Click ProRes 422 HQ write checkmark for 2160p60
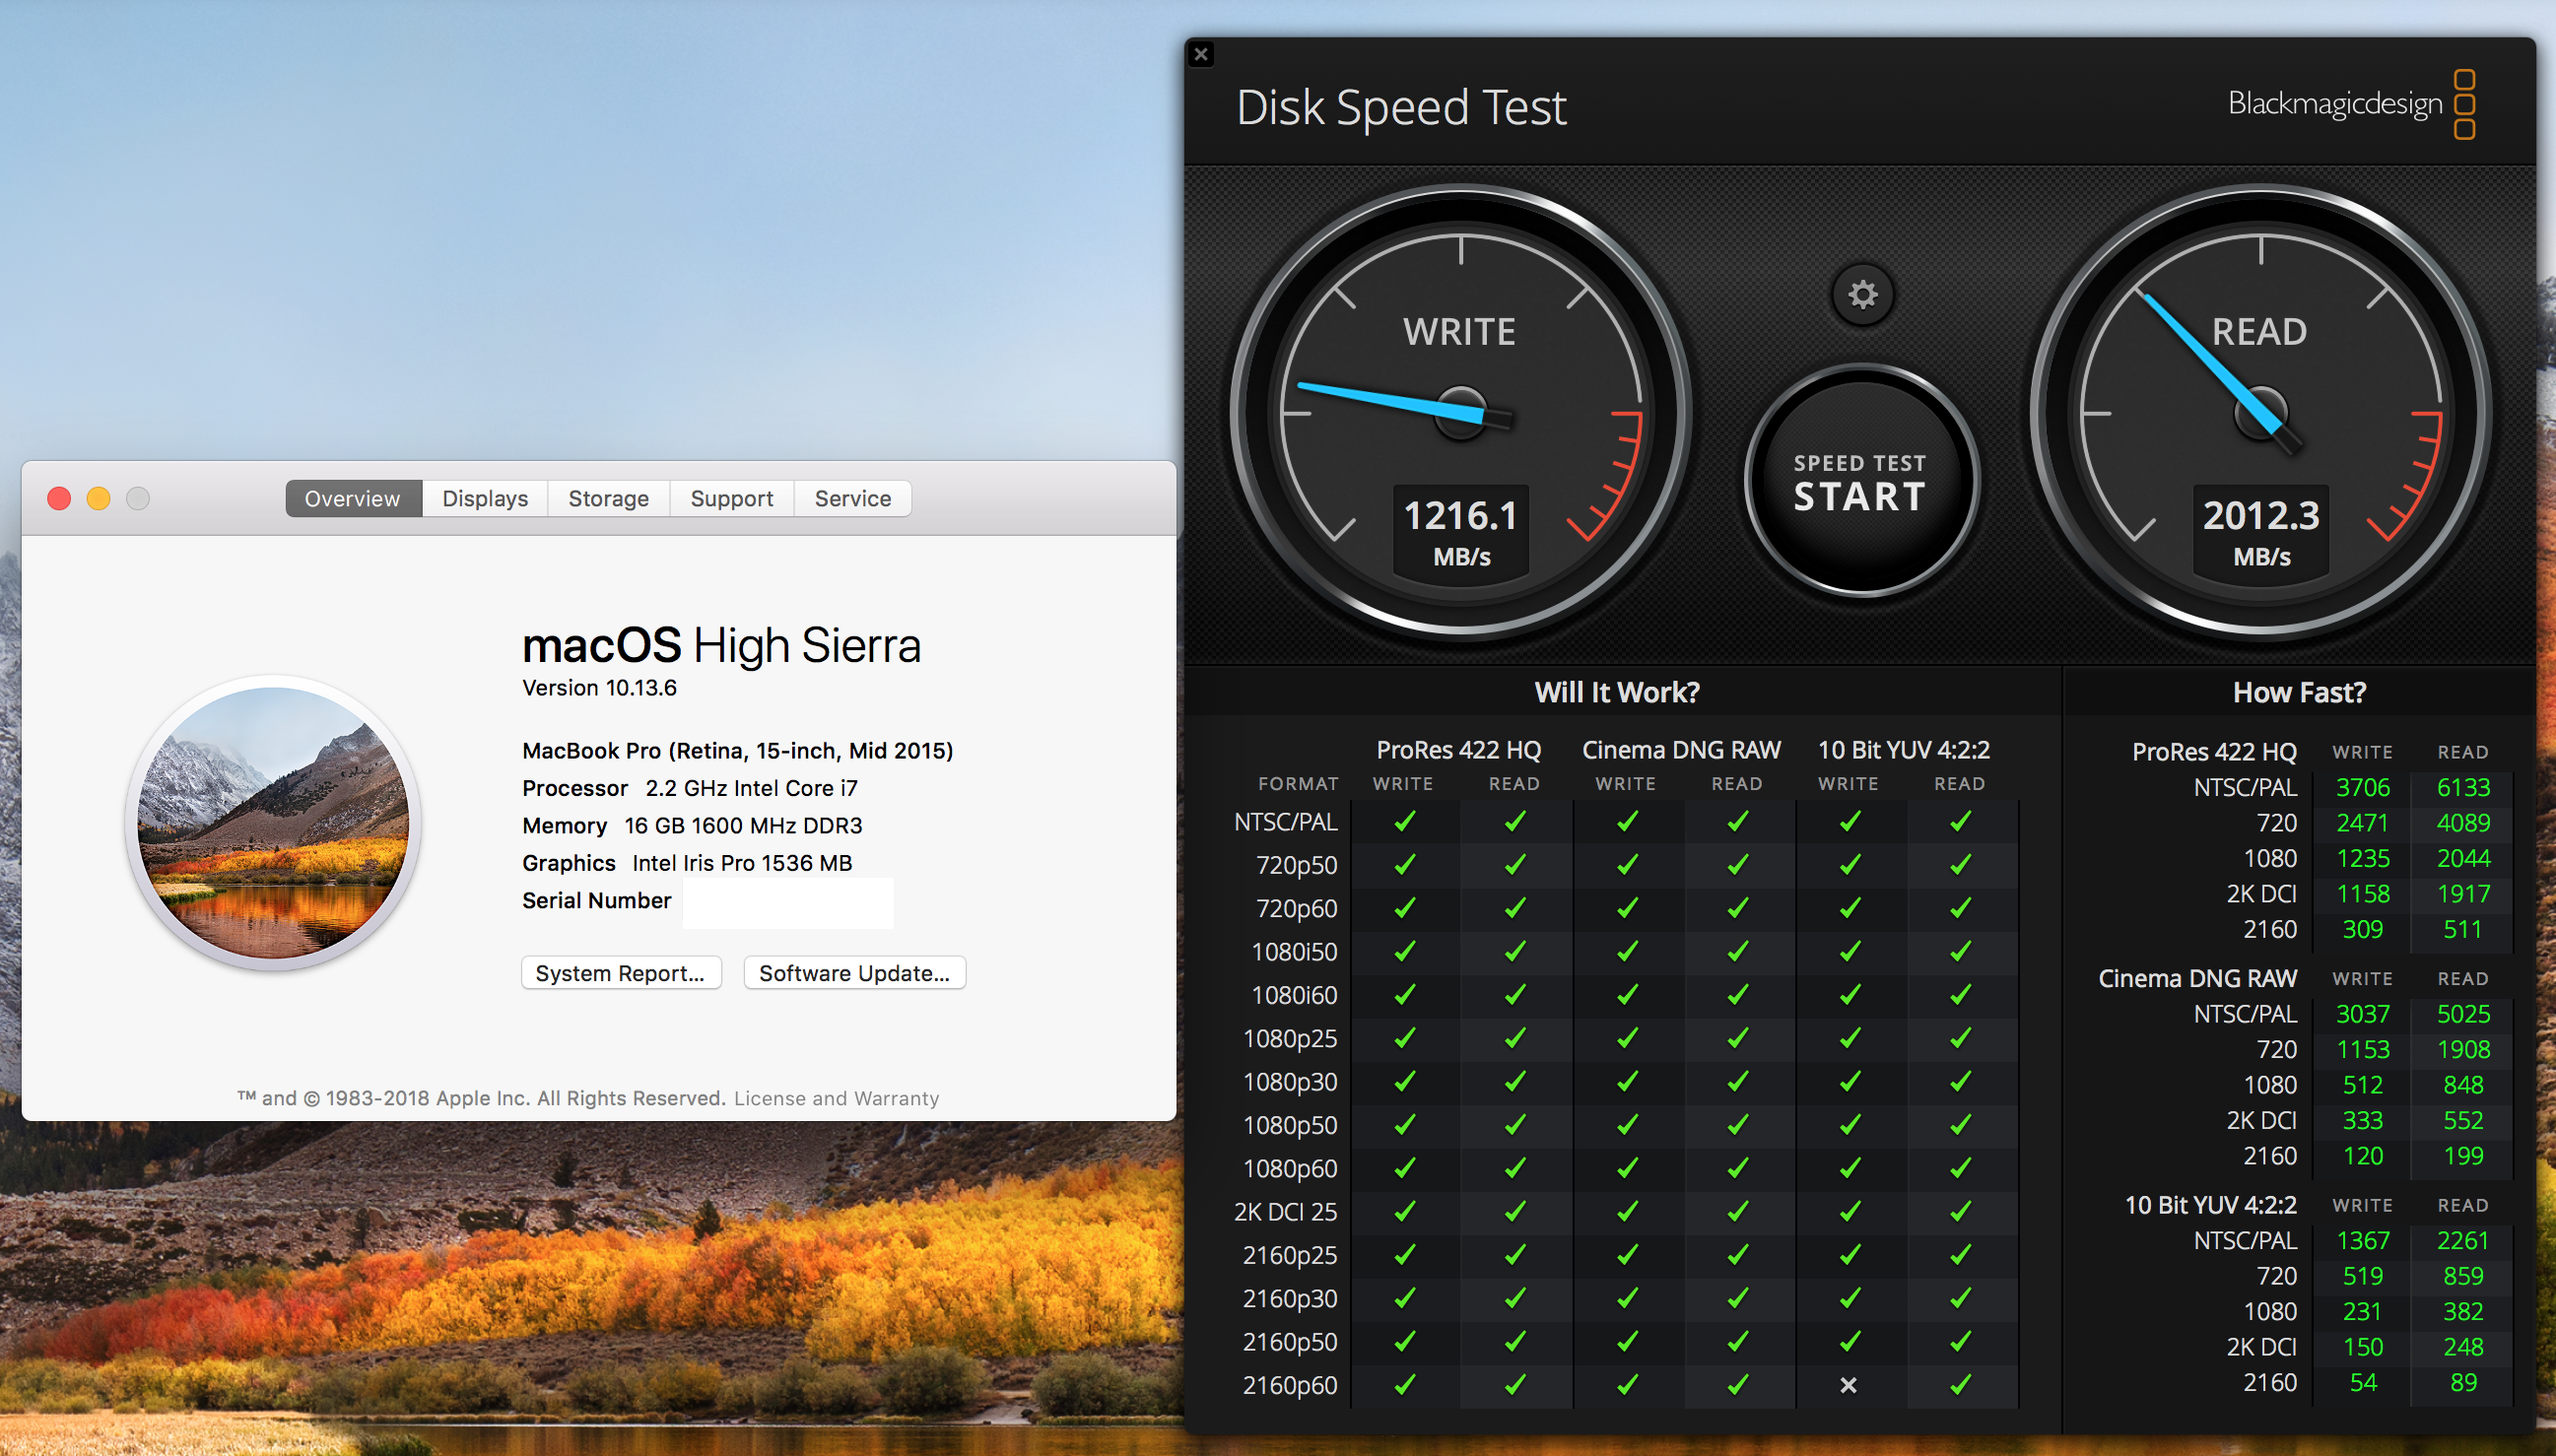The width and height of the screenshot is (2556, 1456). (1404, 1385)
